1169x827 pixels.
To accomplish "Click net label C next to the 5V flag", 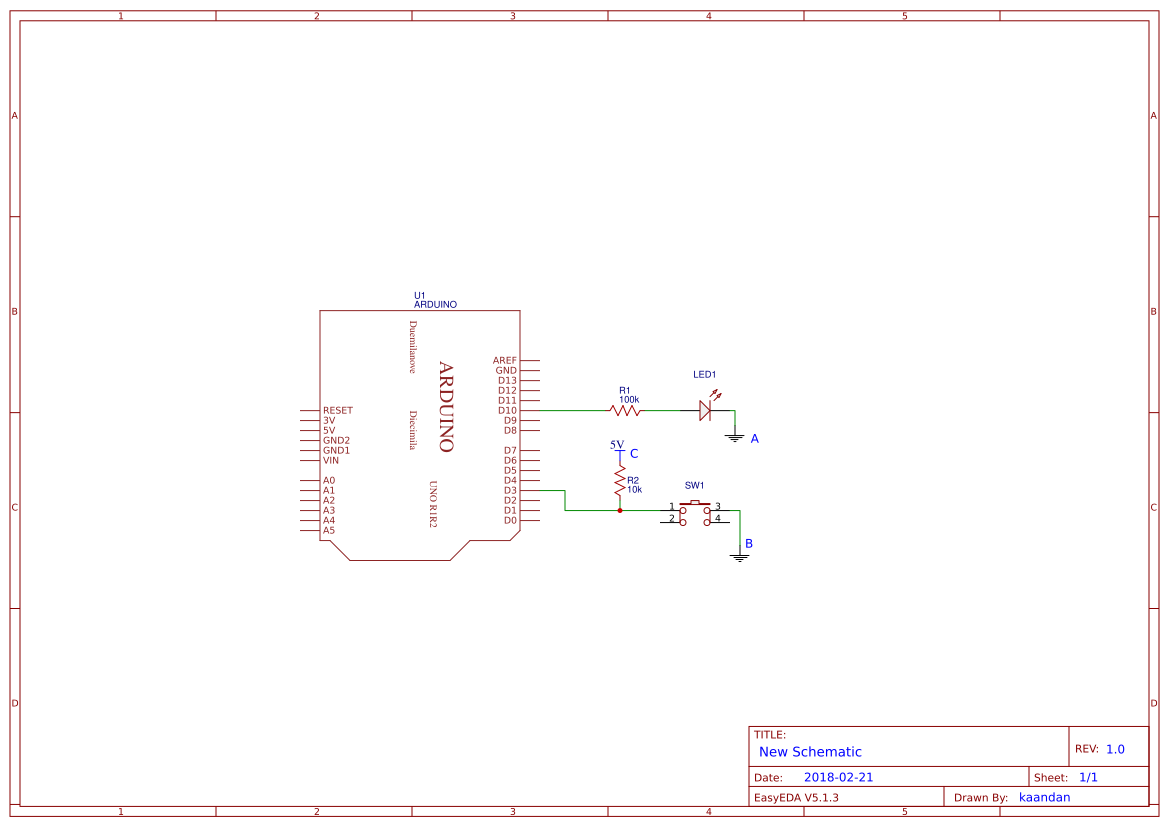I will pyautogui.click(x=634, y=454).
